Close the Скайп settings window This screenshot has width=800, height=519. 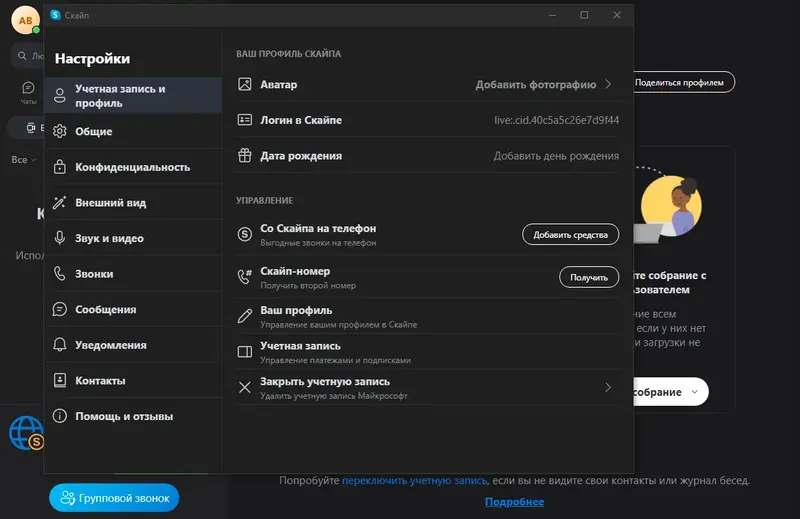point(617,15)
